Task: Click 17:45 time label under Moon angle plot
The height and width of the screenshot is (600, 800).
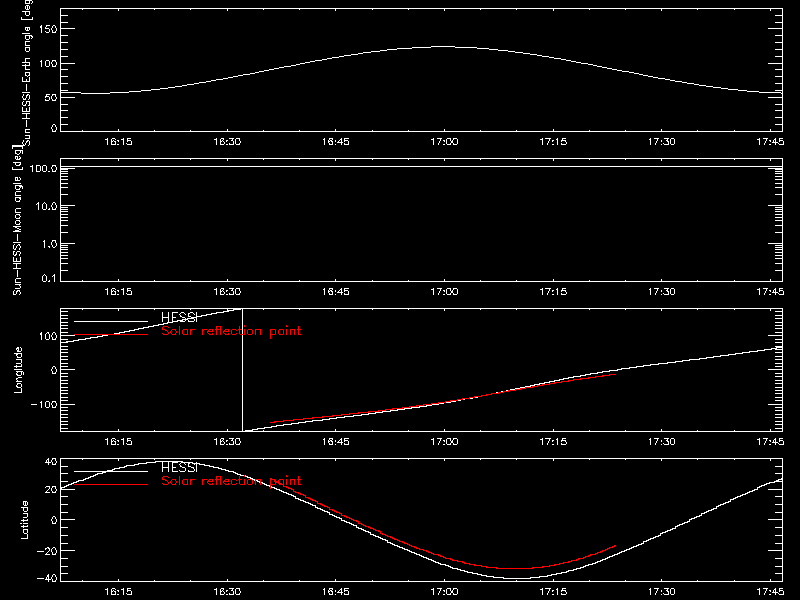Action: [770, 291]
